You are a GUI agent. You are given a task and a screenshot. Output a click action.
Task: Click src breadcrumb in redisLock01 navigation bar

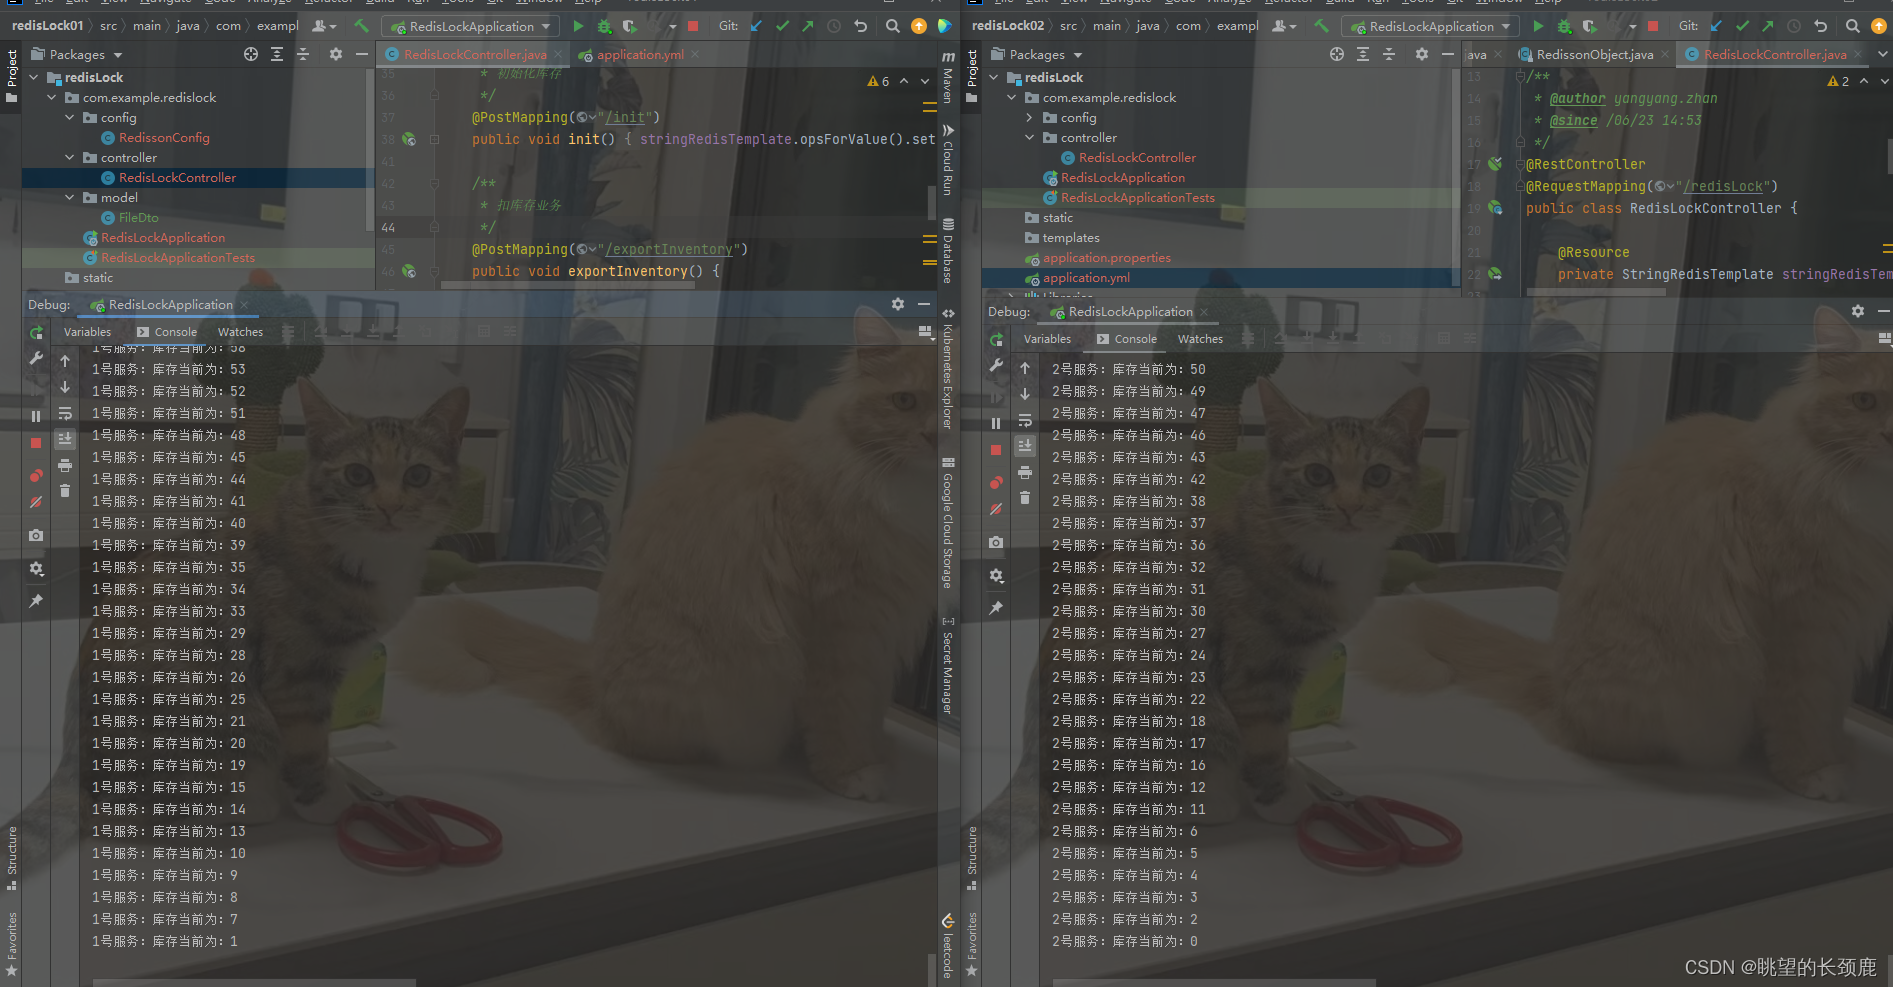coord(108,26)
